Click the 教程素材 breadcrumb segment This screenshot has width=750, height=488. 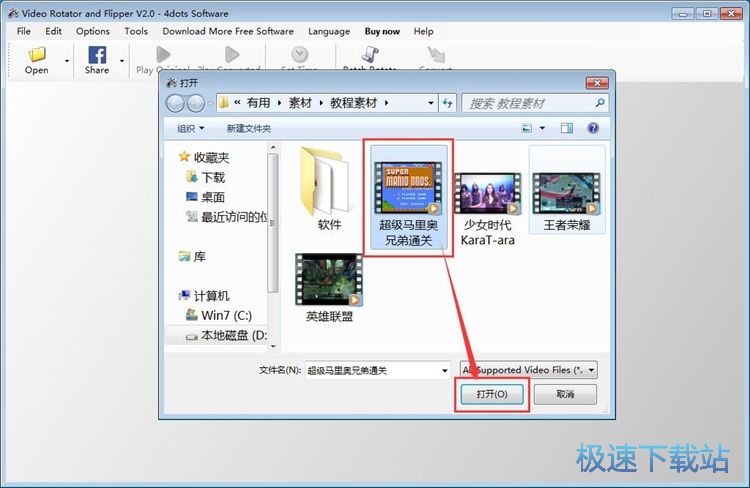[354, 103]
